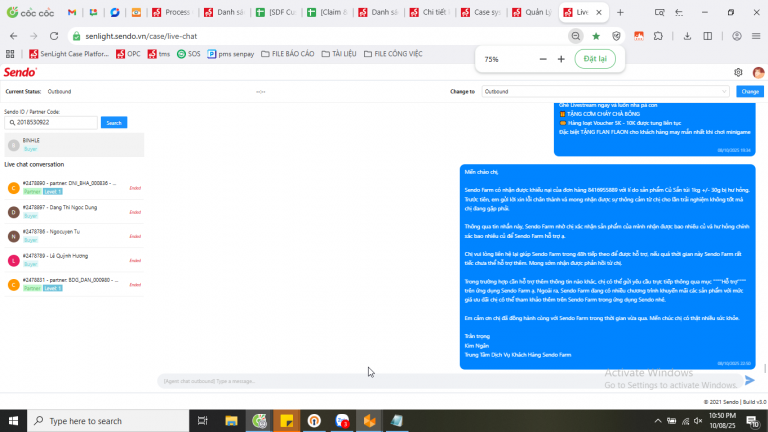
Task: Show hidden system tray icons
Action: tap(658, 421)
